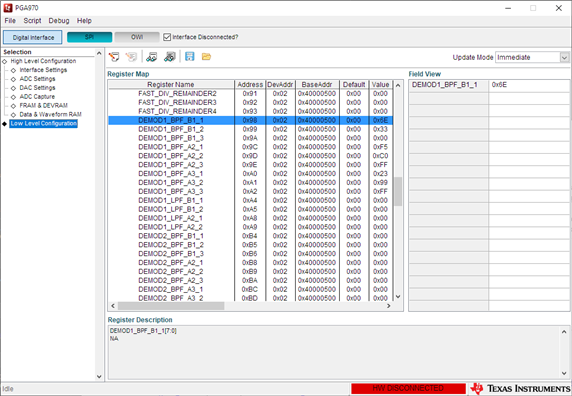The image size is (572, 396).
Task: Click the Default column header
Action: 354,85
